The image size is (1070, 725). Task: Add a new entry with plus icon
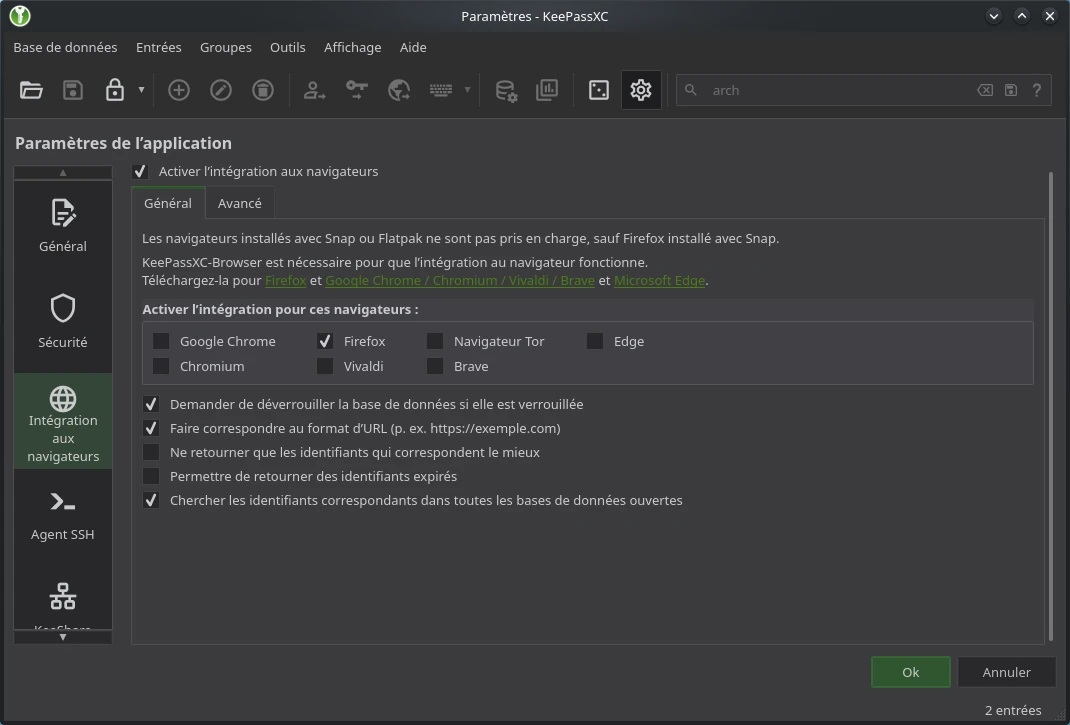179,90
